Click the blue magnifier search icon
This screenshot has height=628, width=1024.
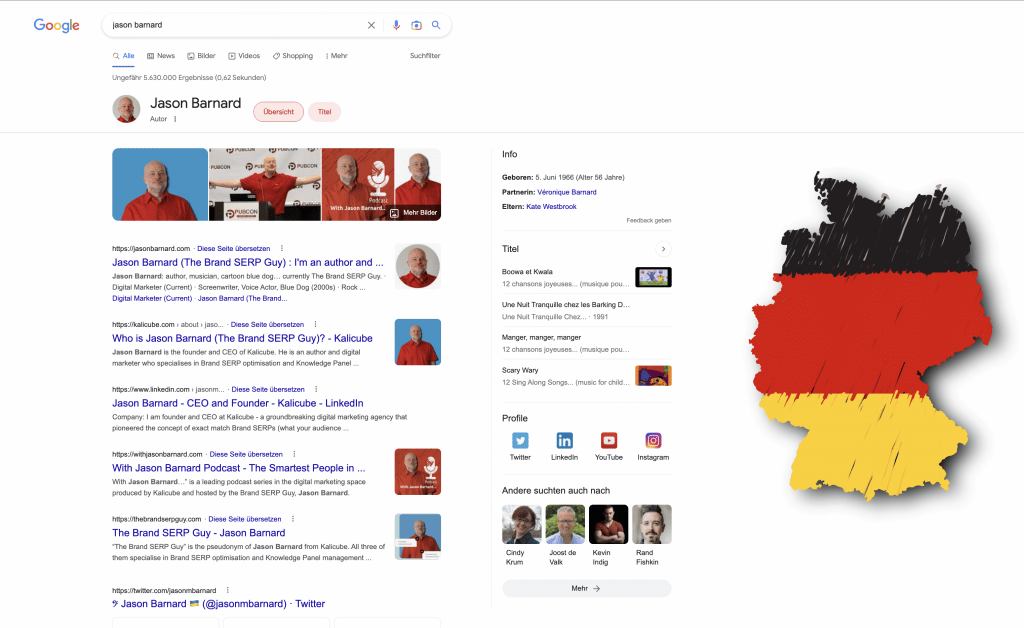[436, 25]
